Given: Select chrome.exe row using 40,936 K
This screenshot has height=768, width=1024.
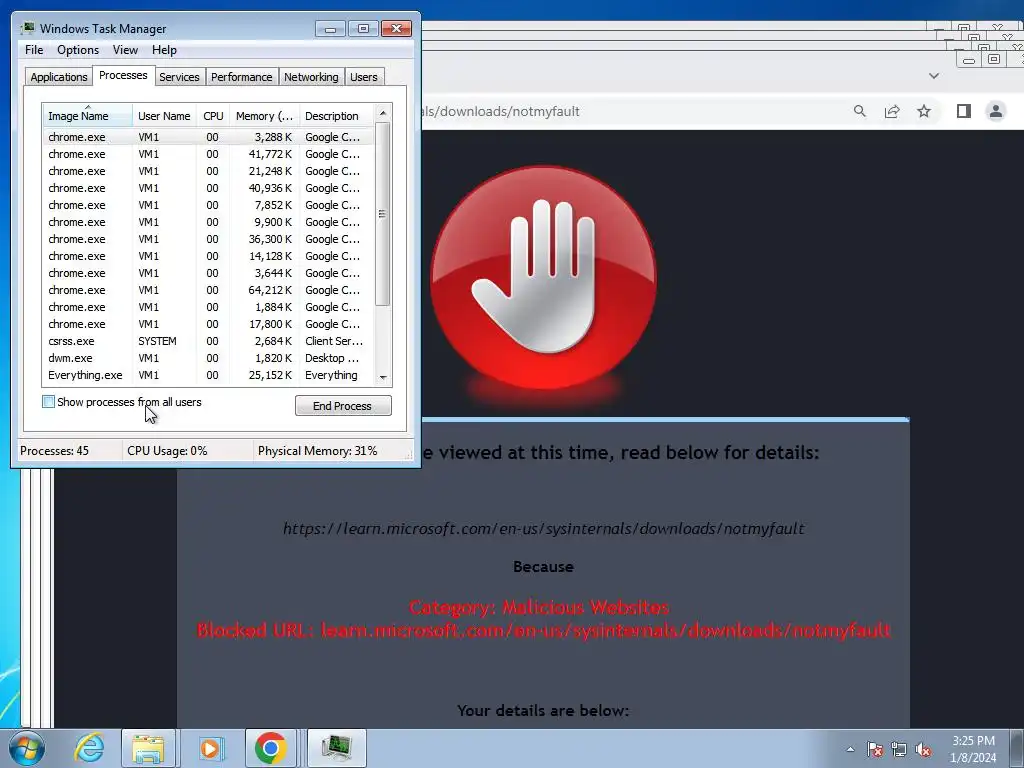Looking at the screenshot, I should pos(209,188).
